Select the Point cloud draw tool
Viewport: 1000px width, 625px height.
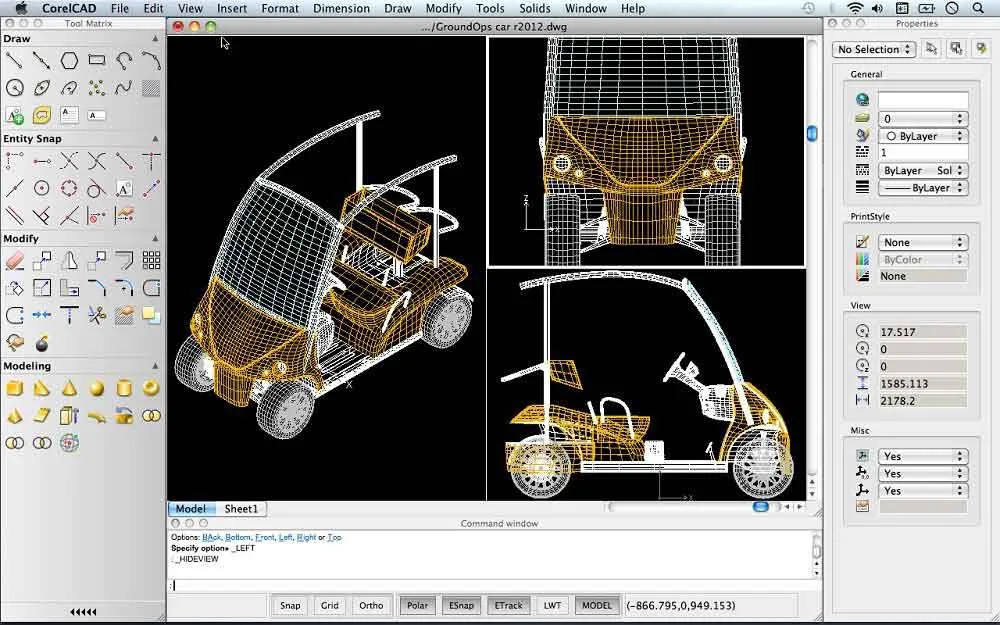click(x=96, y=88)
